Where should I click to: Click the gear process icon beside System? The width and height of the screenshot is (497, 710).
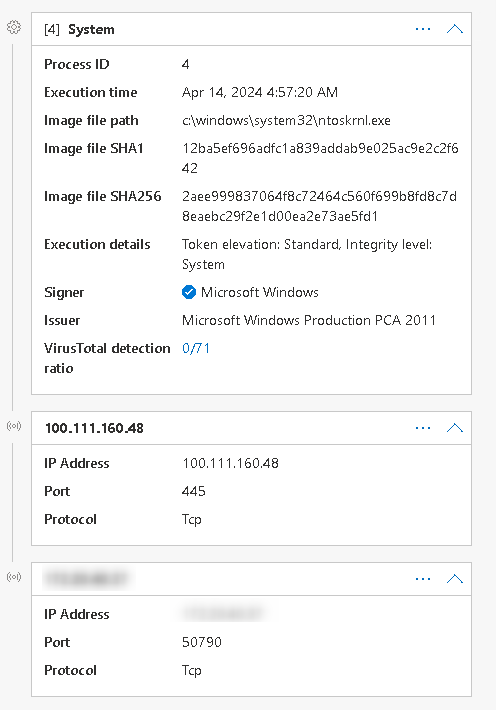[14, 28]
